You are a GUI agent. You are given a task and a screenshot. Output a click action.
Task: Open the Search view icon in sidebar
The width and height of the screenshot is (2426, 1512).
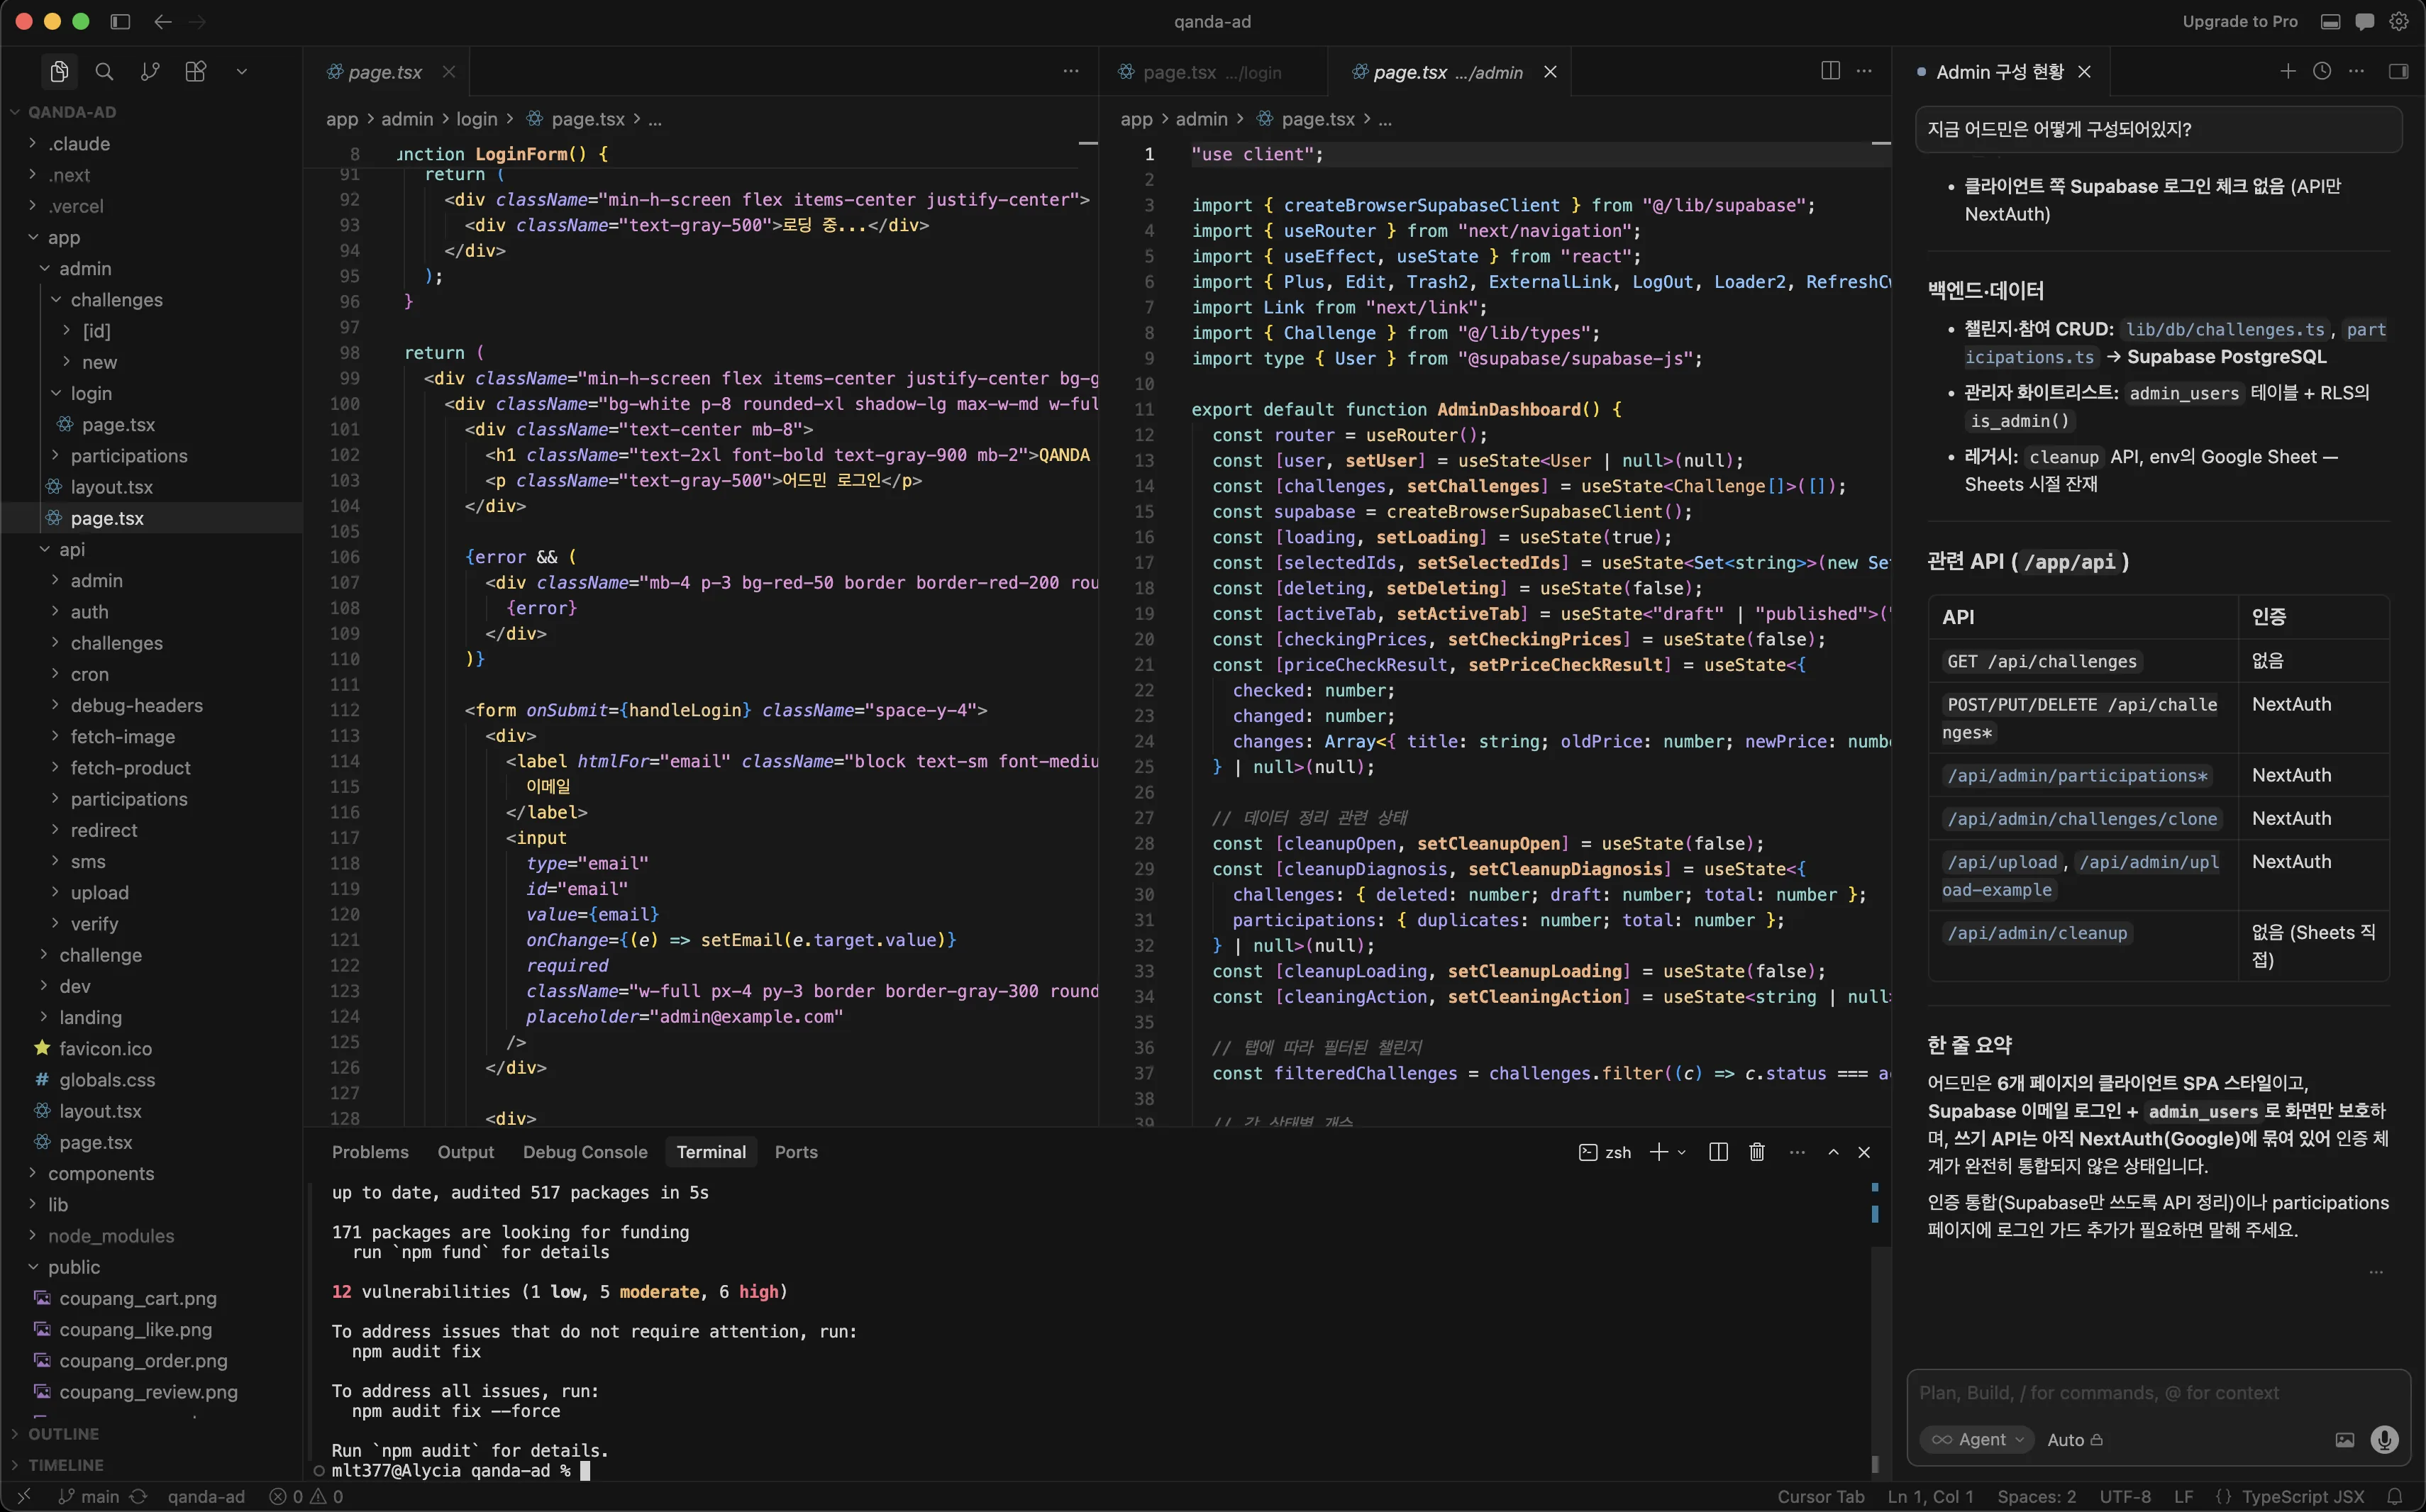[104, 71]
